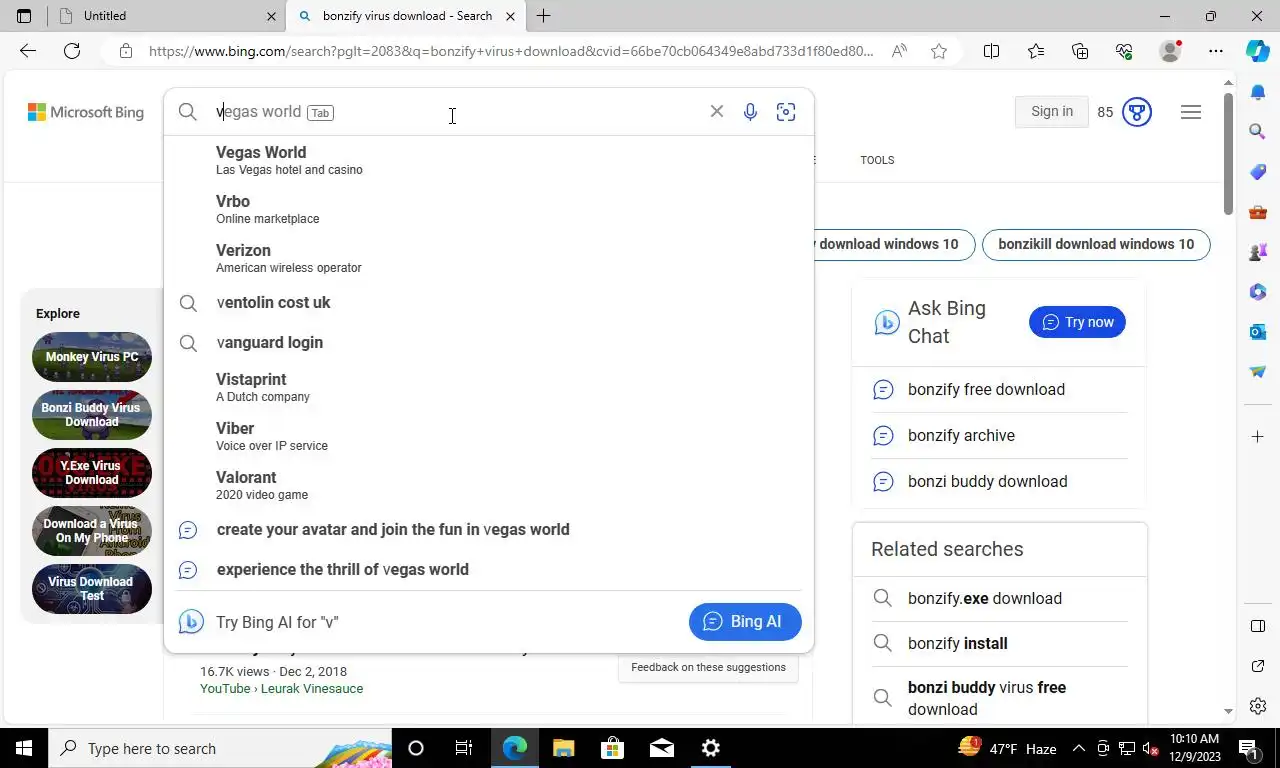Open Copilot icon in Edge corner

[1258, 51]
